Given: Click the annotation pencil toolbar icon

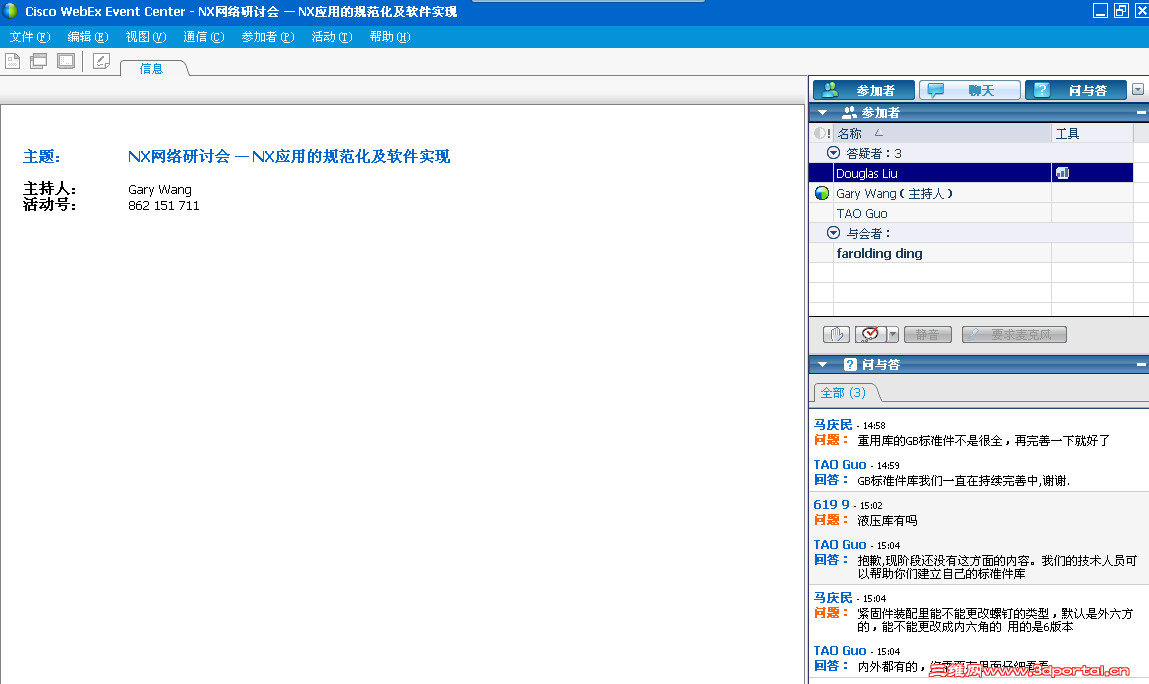Looking at the screenshot, I should tap(101, 62).
